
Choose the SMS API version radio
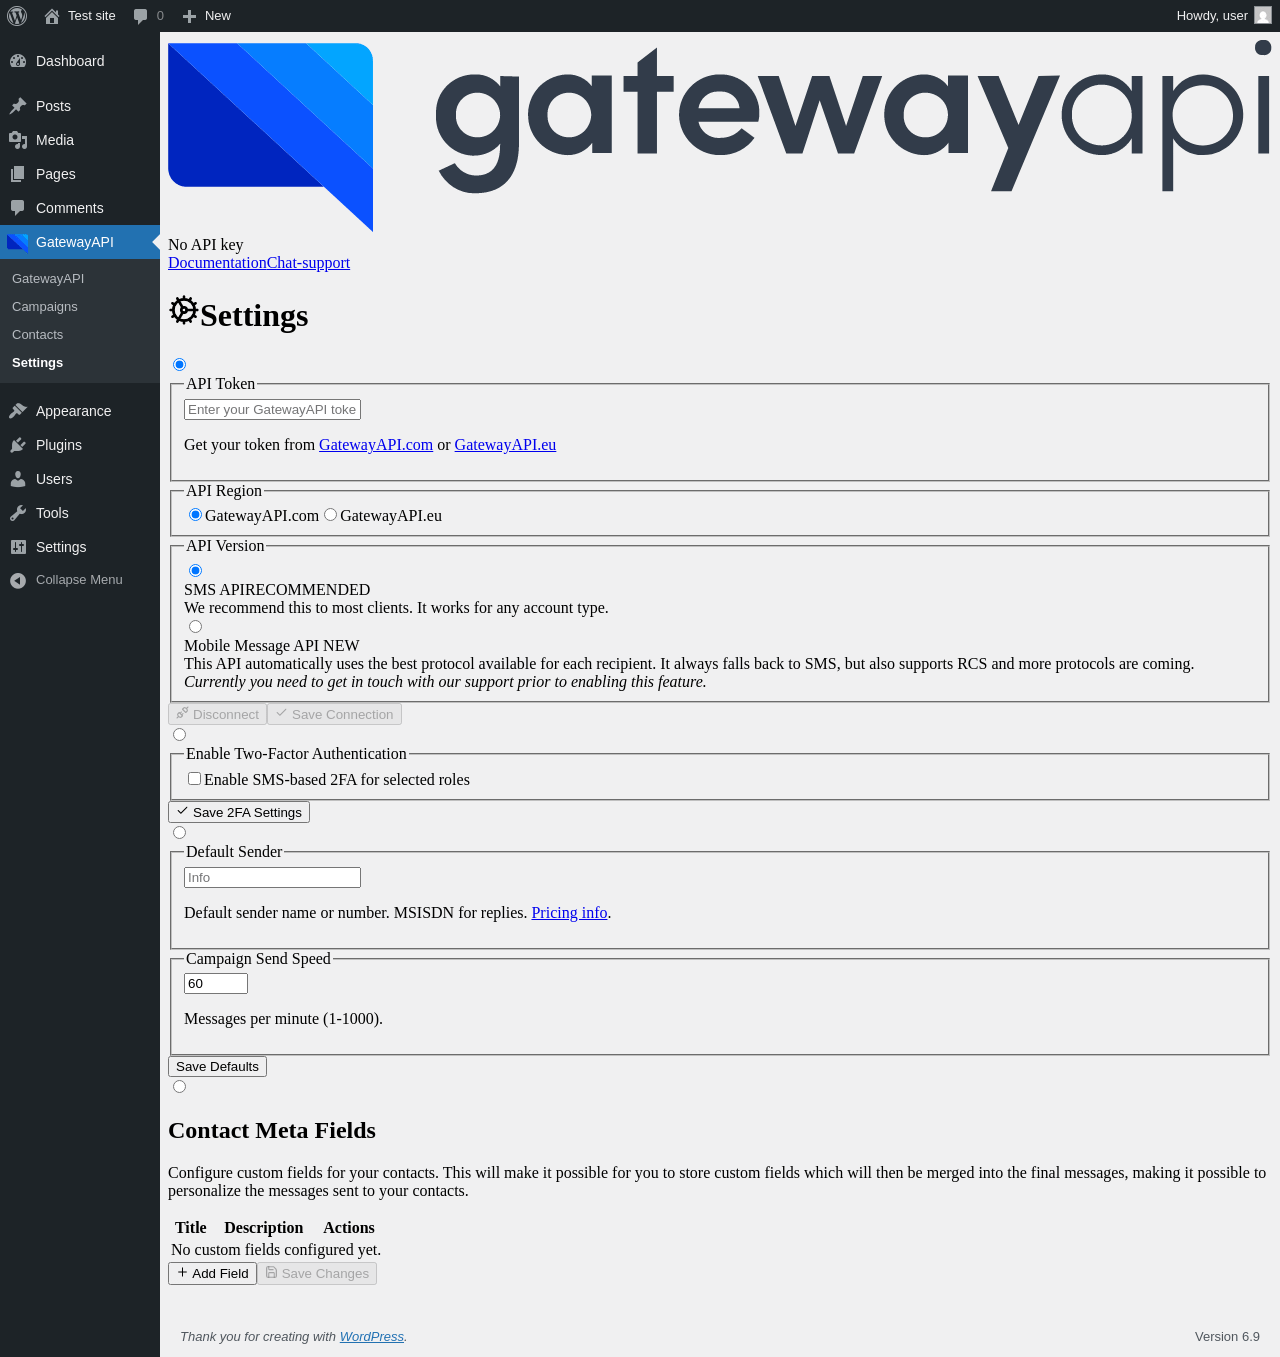[x=196, y=571]
